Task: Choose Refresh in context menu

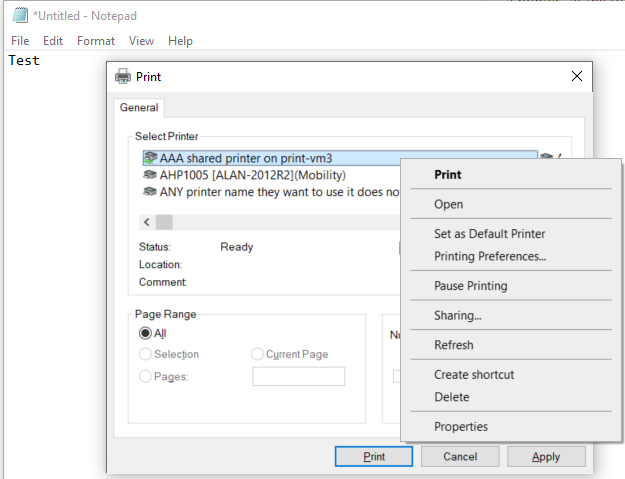Action: point(511,345)
